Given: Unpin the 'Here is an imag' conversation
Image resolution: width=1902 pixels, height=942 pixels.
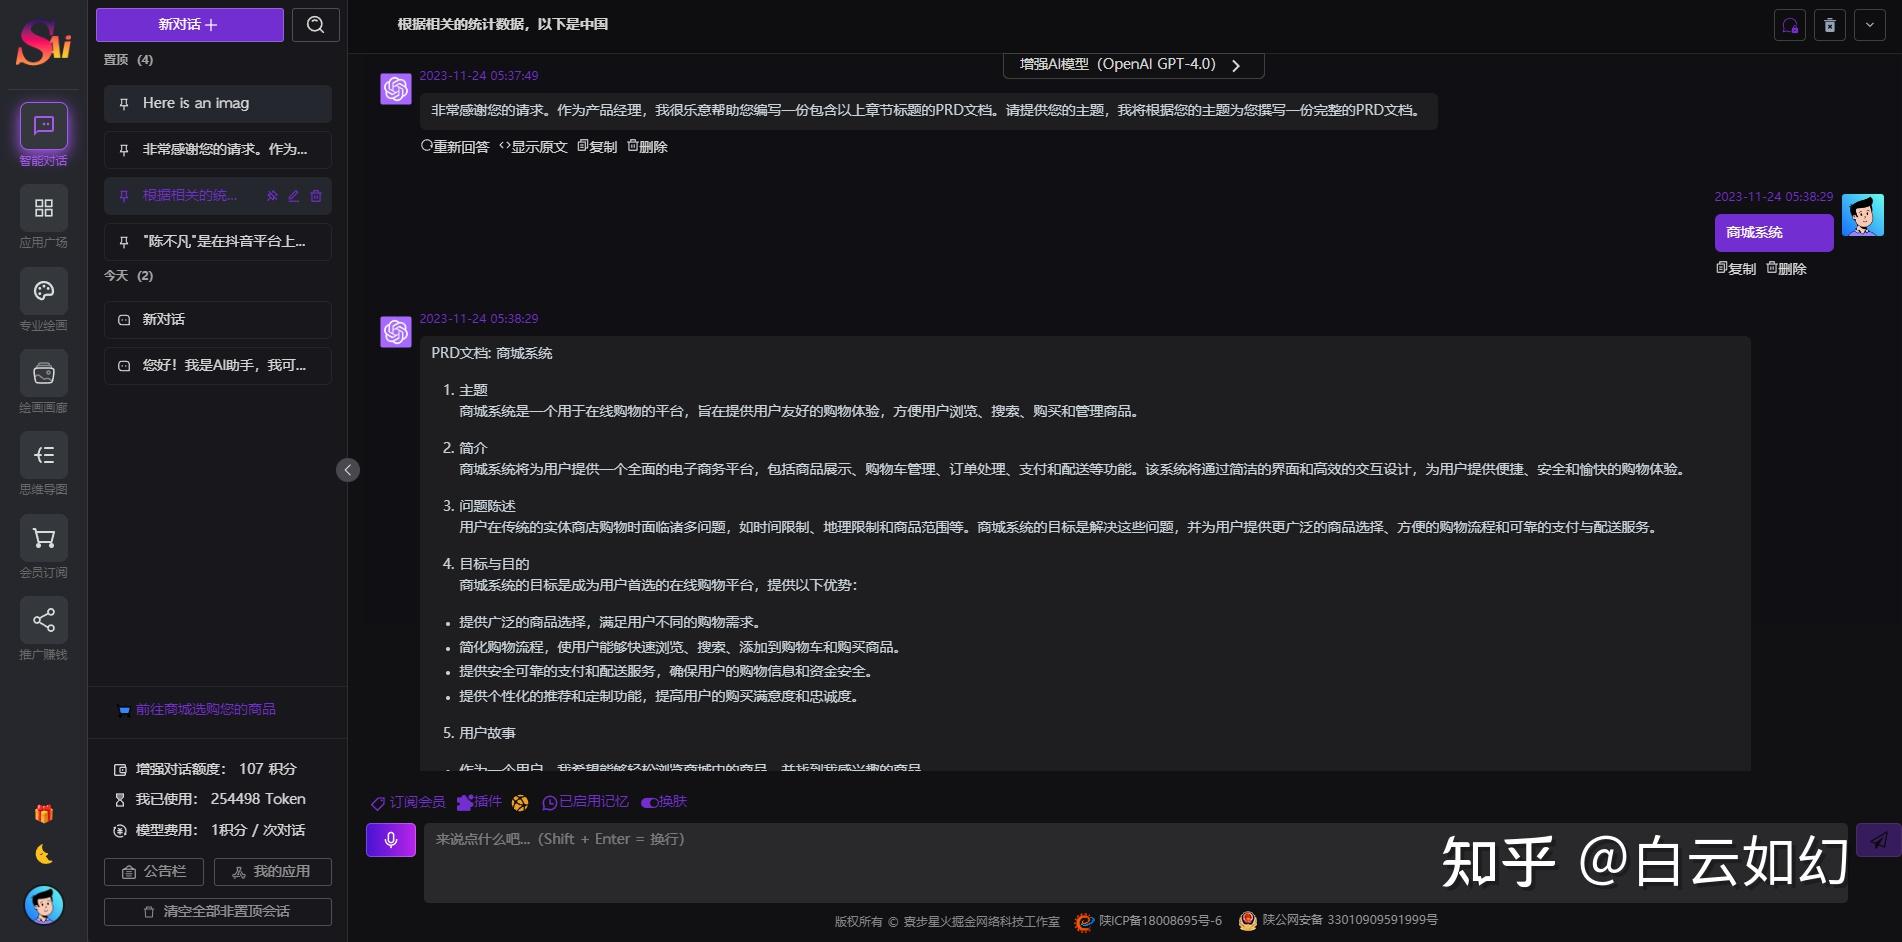Looking at the screenshot, I should click(x=122, y=103).
